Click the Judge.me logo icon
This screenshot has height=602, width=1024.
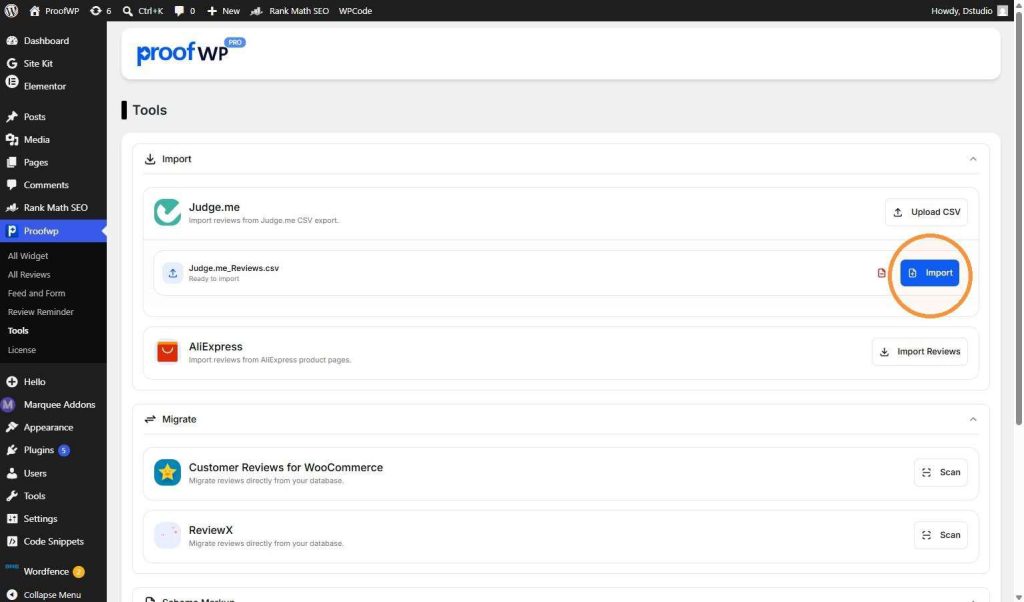(x=167, y=212)
